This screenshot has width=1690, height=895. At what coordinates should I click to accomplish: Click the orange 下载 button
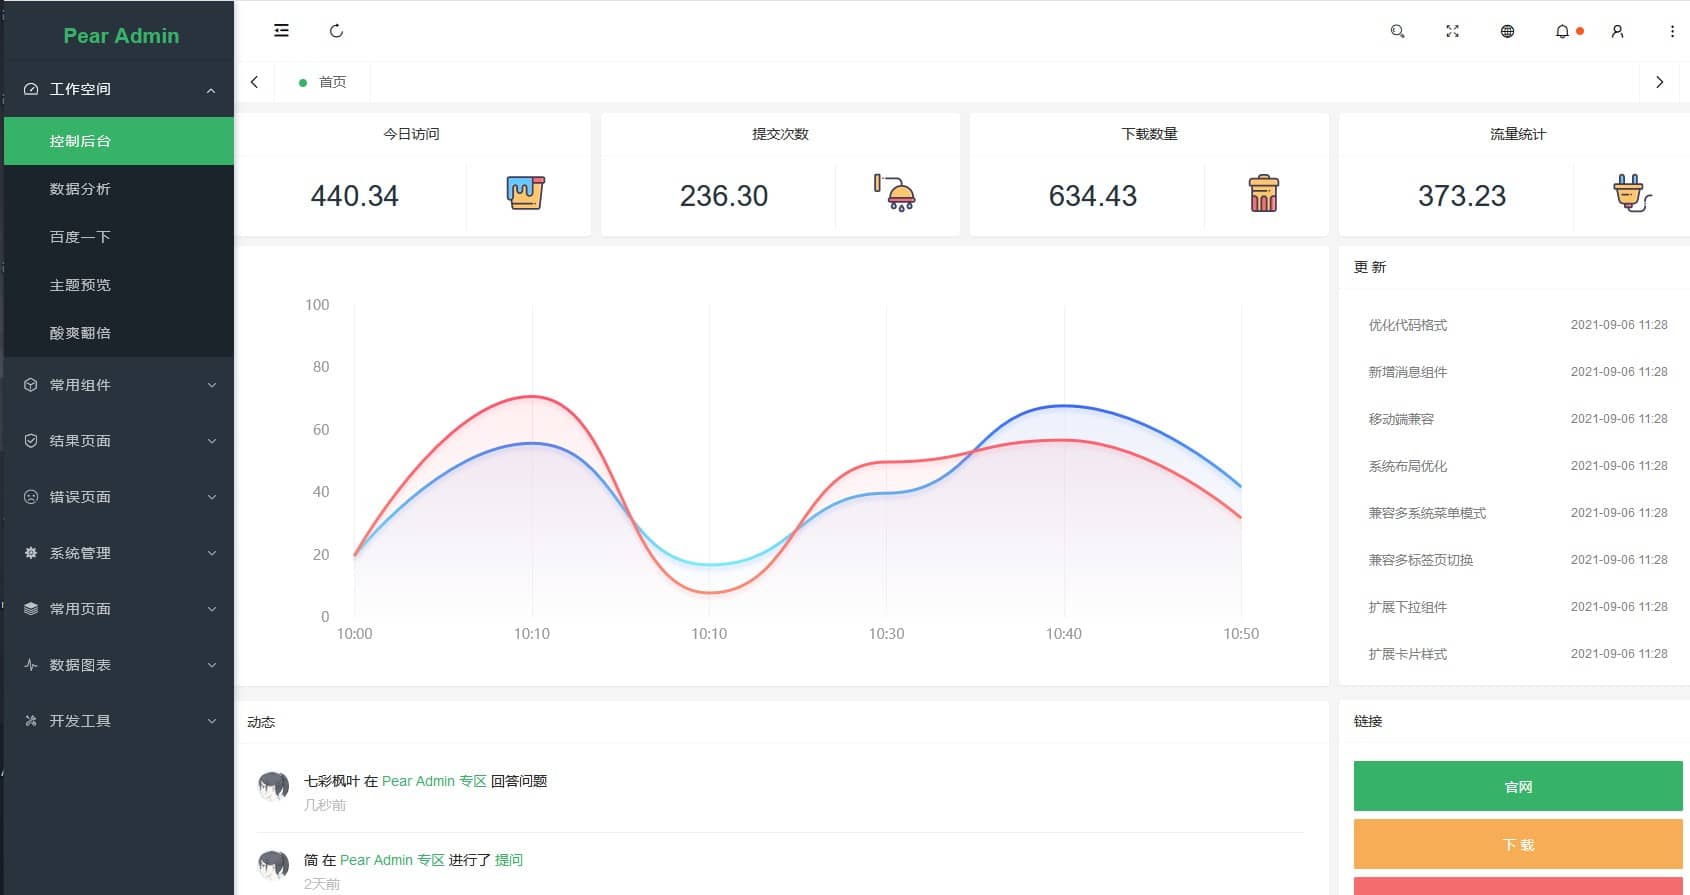pos(1517,844)
